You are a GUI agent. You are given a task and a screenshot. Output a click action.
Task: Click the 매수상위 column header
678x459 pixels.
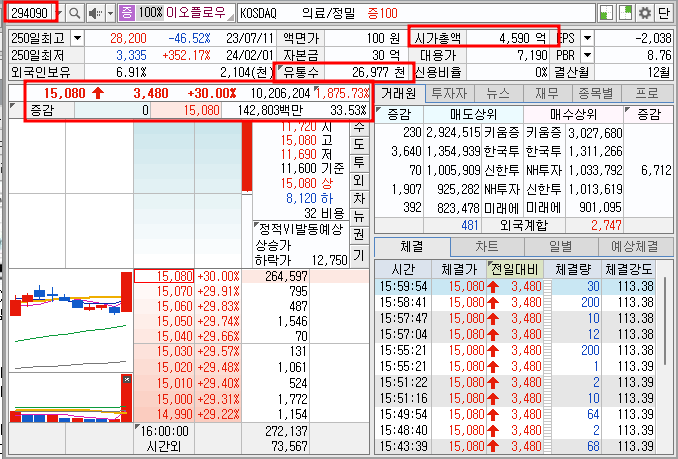coord(573,114)
